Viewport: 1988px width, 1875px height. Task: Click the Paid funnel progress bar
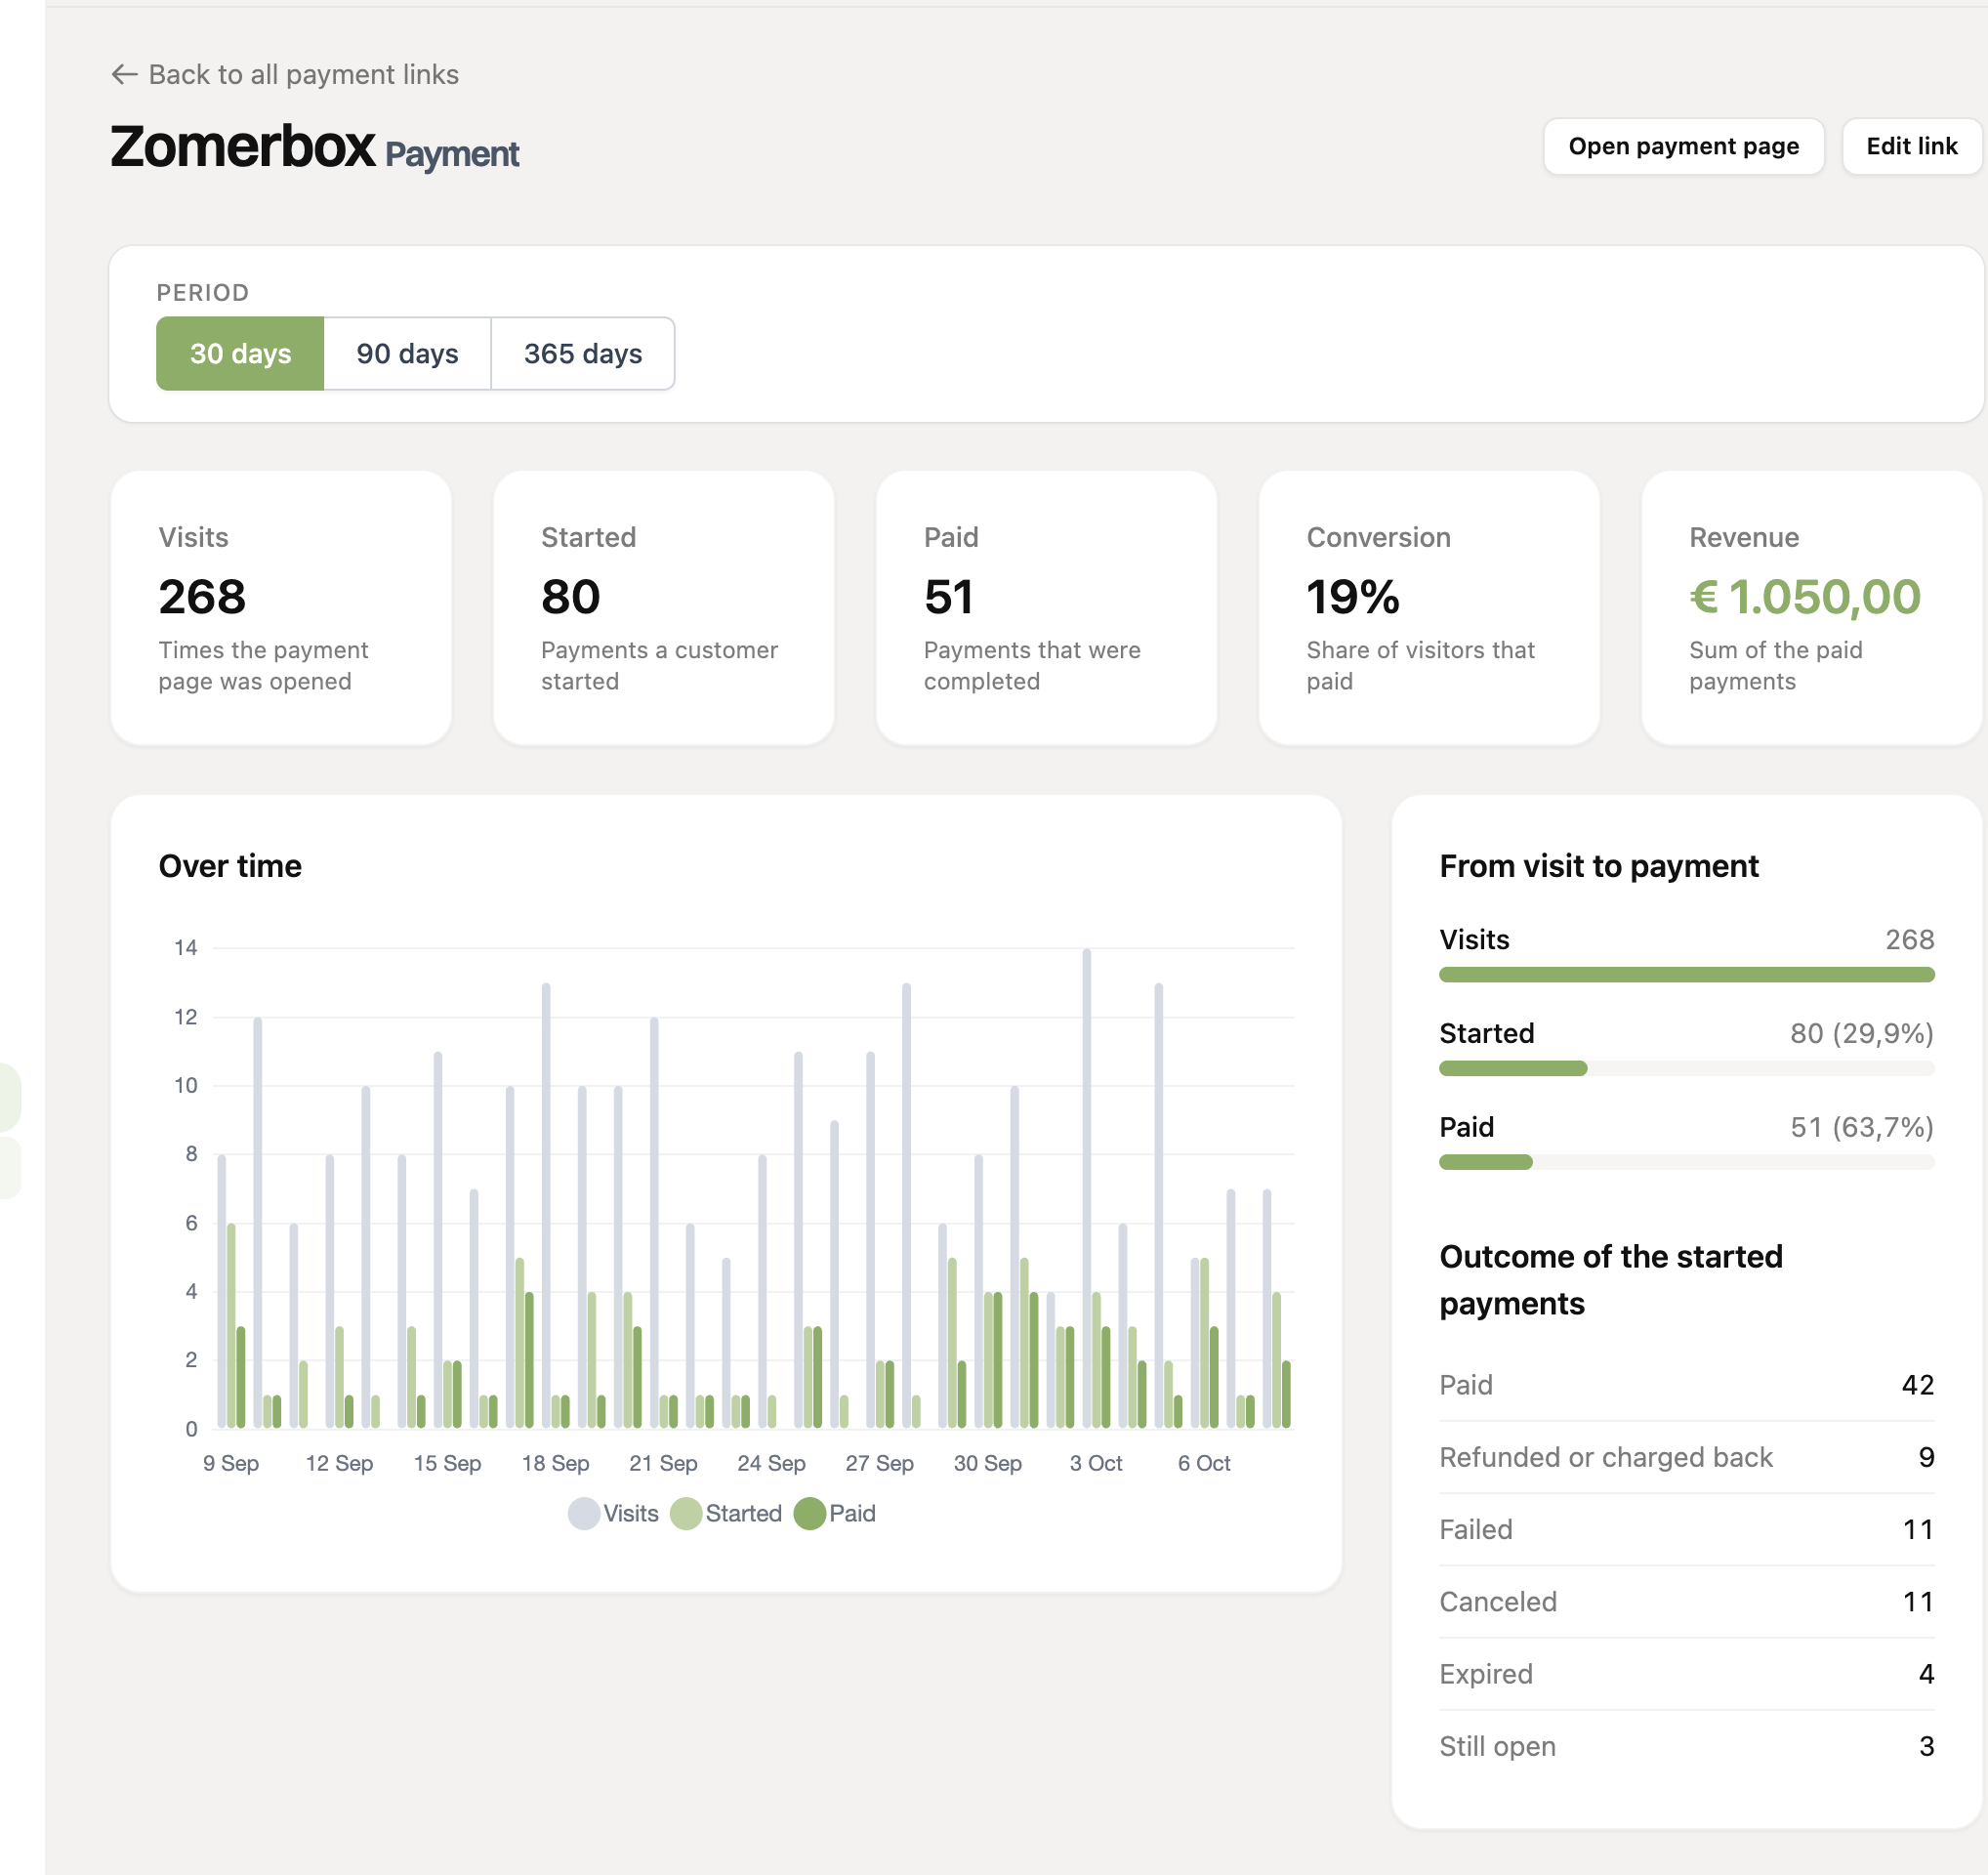(1686, 1162)
